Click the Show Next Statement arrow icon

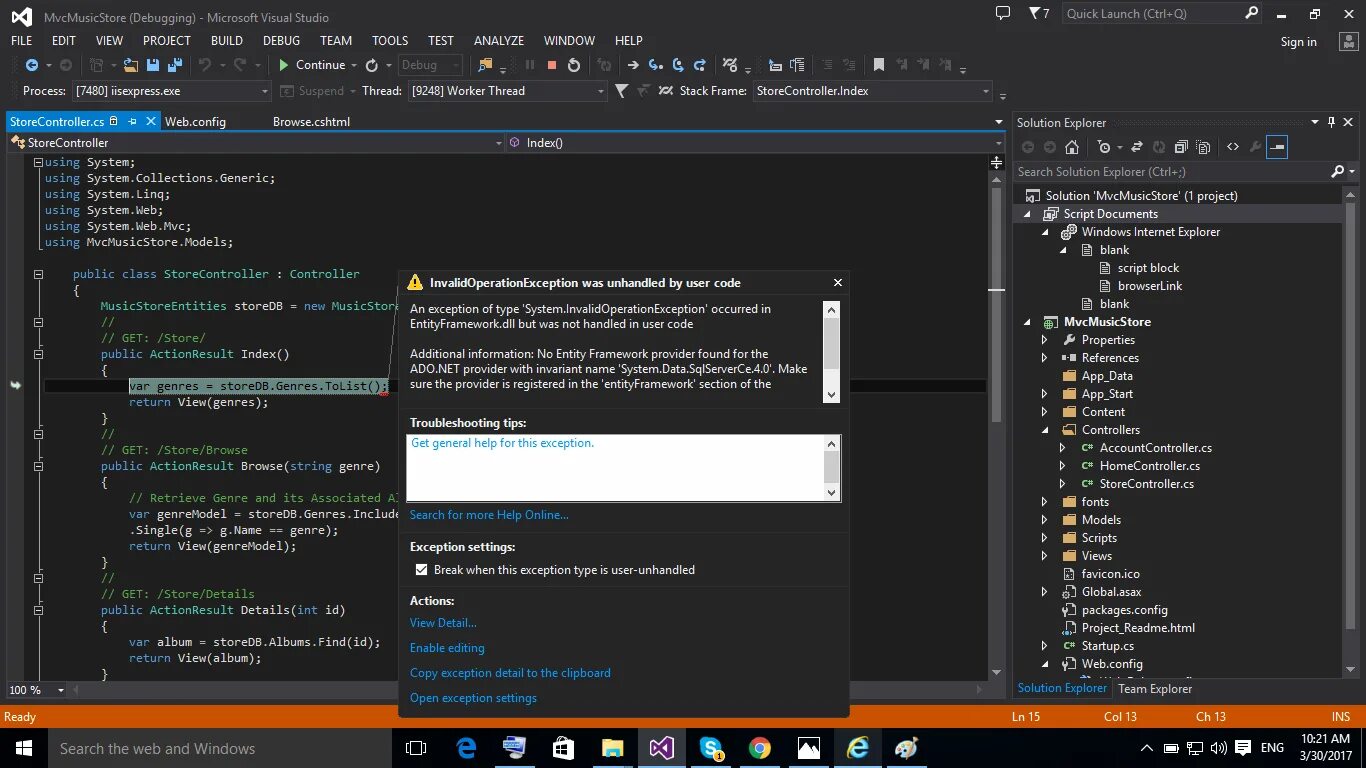(633, 65)
